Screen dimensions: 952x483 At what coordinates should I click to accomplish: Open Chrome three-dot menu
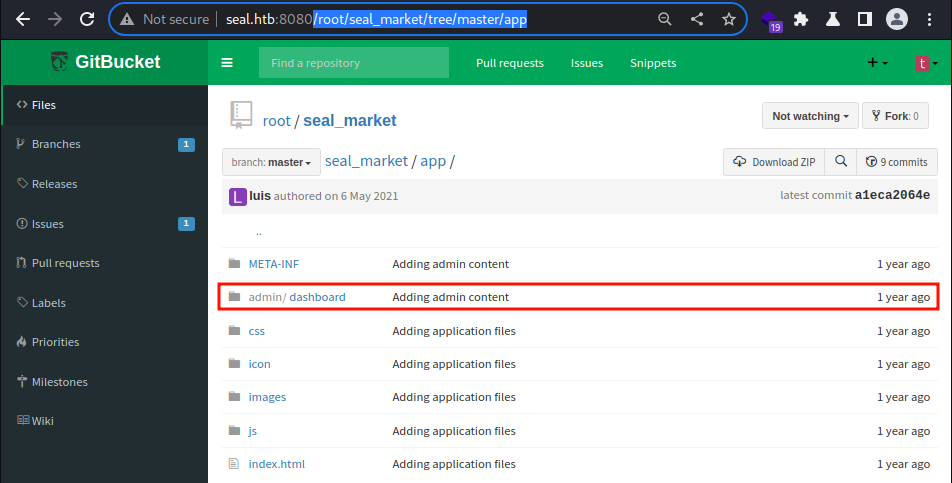(x=929, y=19)
